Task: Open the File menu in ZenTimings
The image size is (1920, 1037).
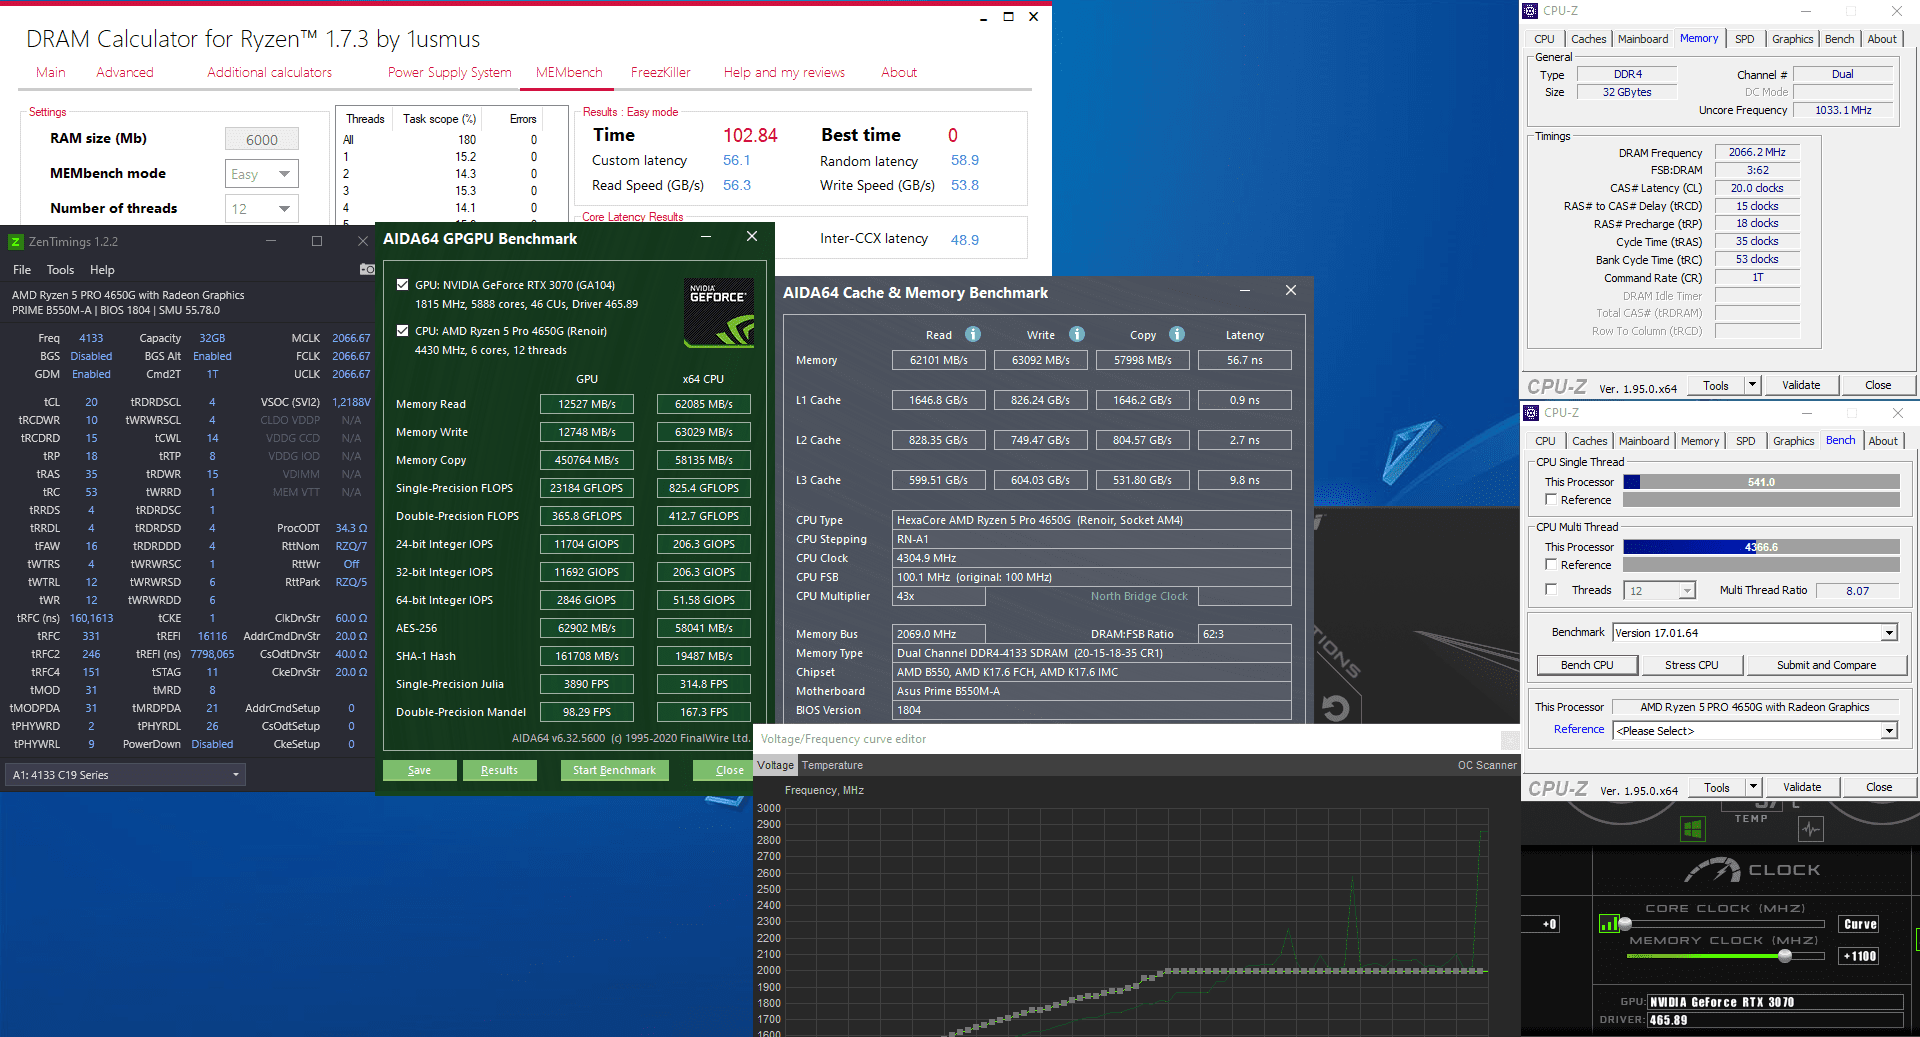Action: pos(22,270)
